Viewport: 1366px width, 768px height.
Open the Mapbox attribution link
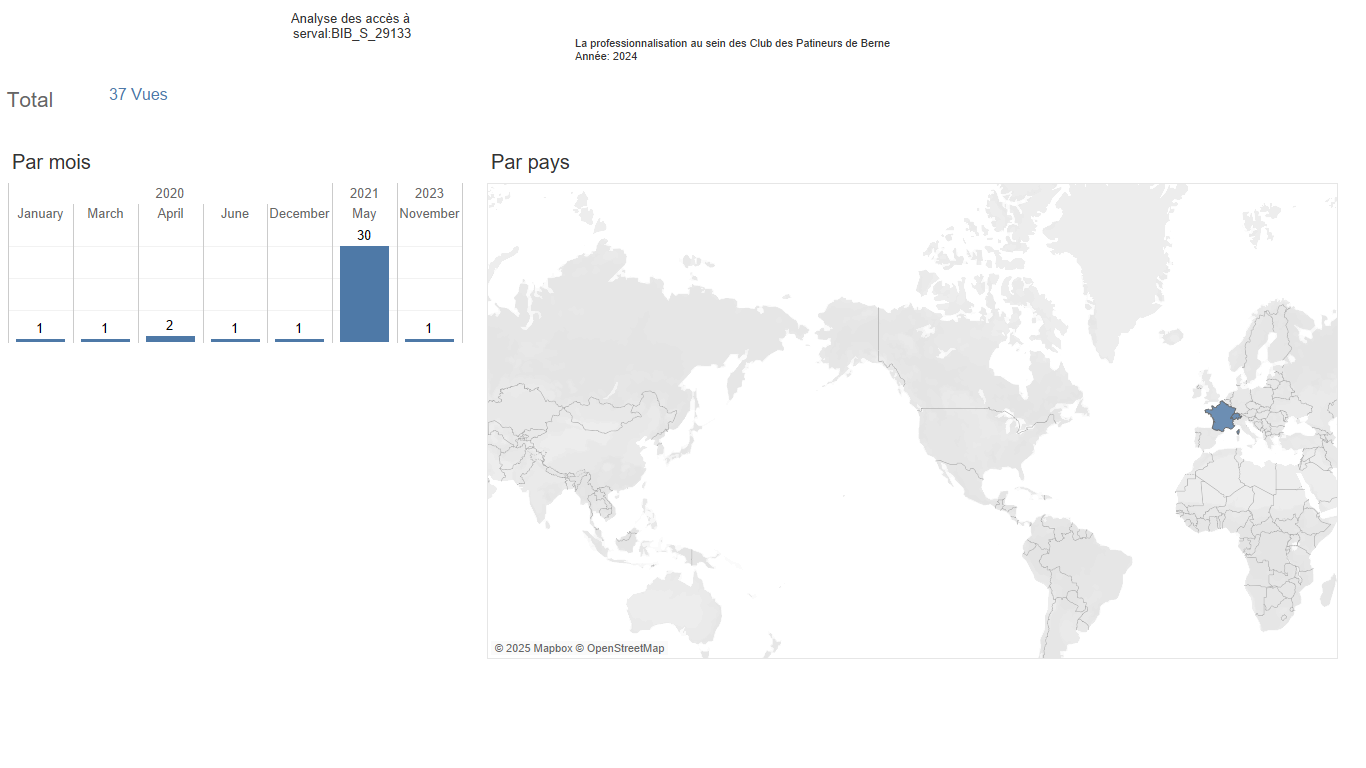click(x=532, y=648)
